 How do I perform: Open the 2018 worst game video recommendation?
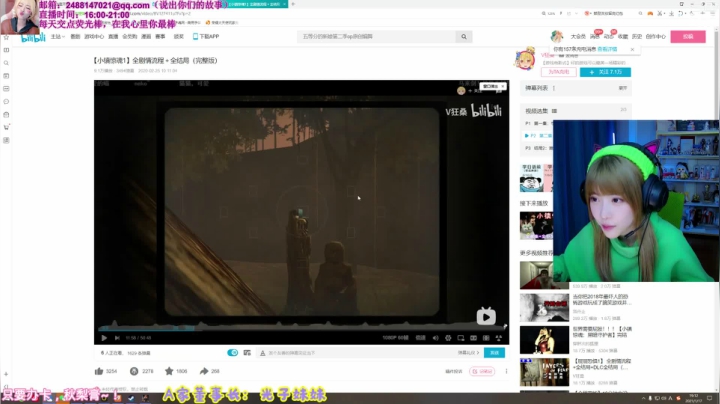601,300
